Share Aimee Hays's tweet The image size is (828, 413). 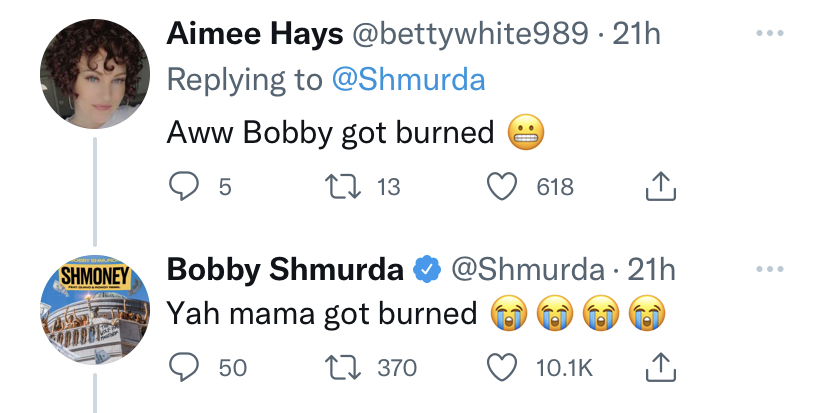pyautogui.click(x=658, y=185)
